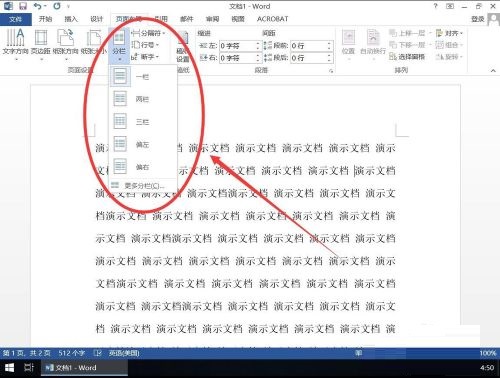Open the Customize Quick Access Toolbar arrow
This screenshot has height=378, width=500.
click(x=68, y=6)
